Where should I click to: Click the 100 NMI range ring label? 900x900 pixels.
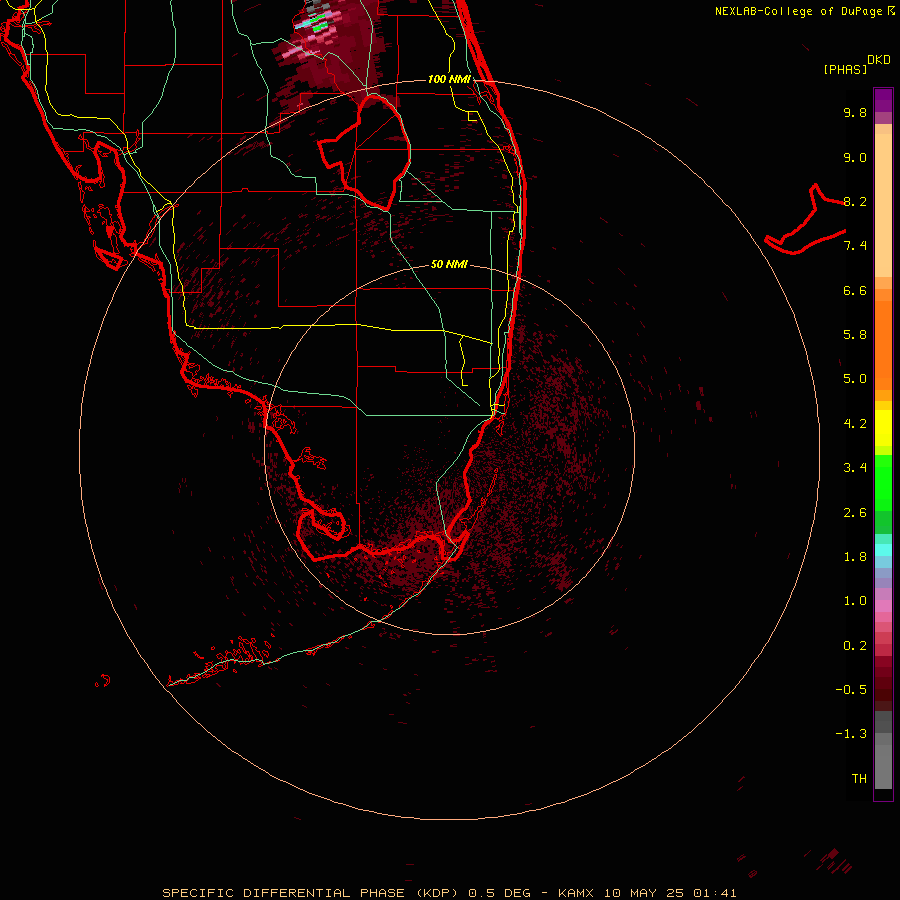[449, 79]
